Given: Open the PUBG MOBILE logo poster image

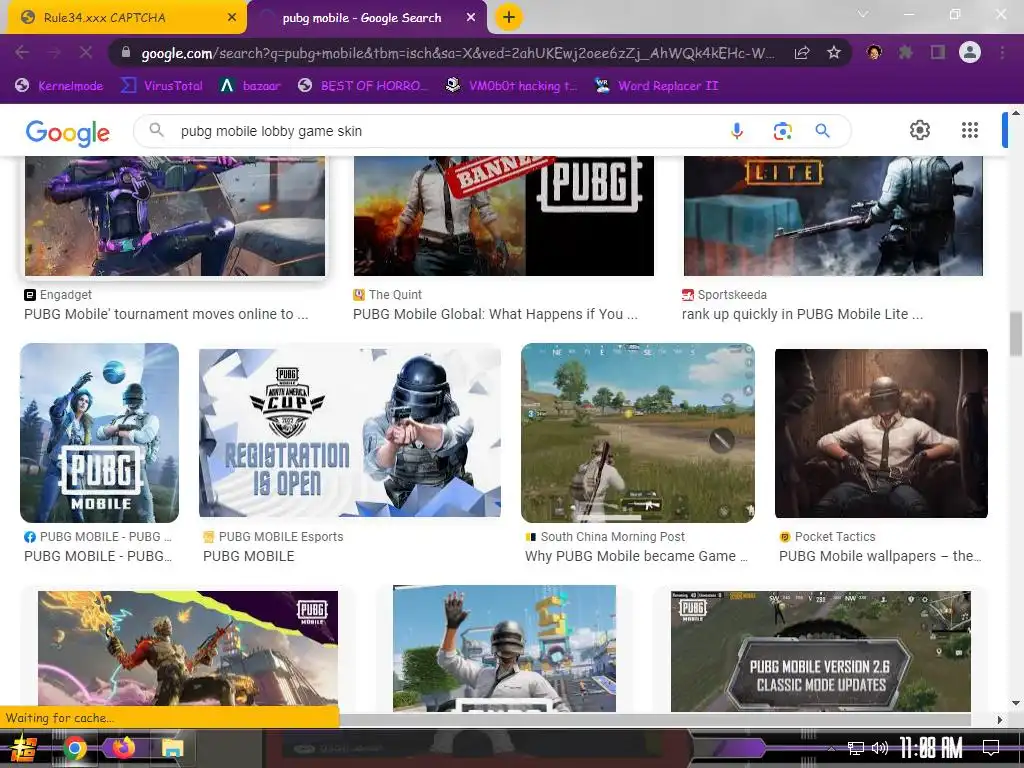Looking at the screenshot, I should click(x=99, y=432).
